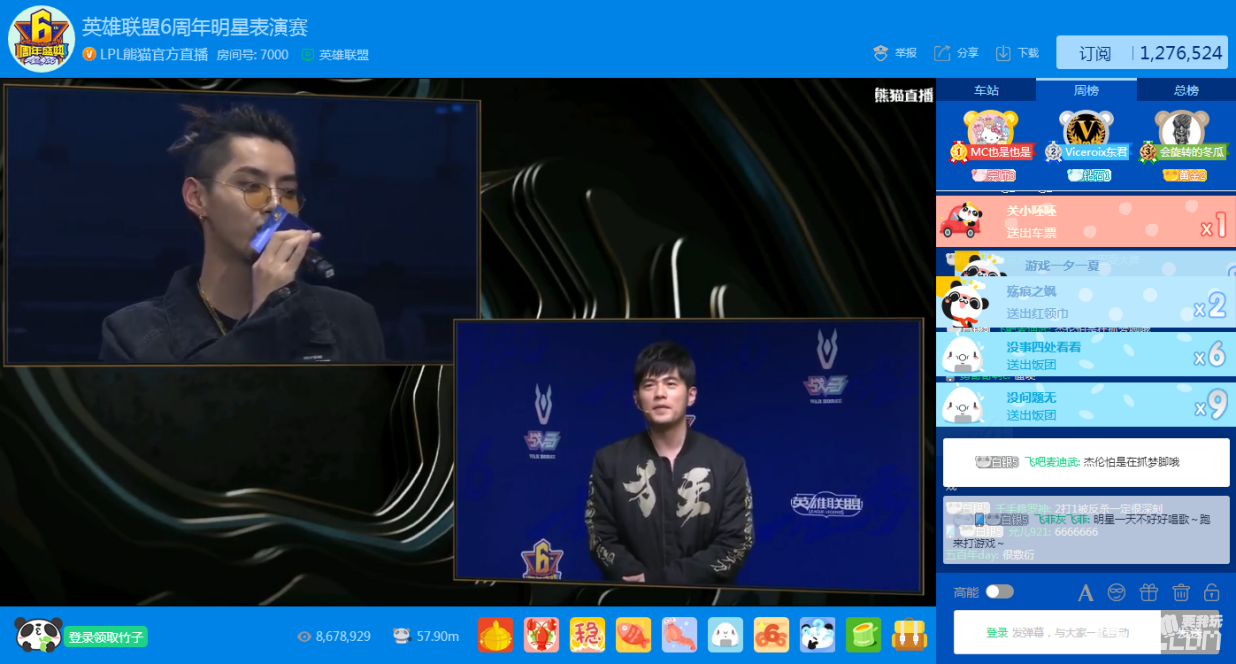Open the emoji picker in chat

point(1116,592)
